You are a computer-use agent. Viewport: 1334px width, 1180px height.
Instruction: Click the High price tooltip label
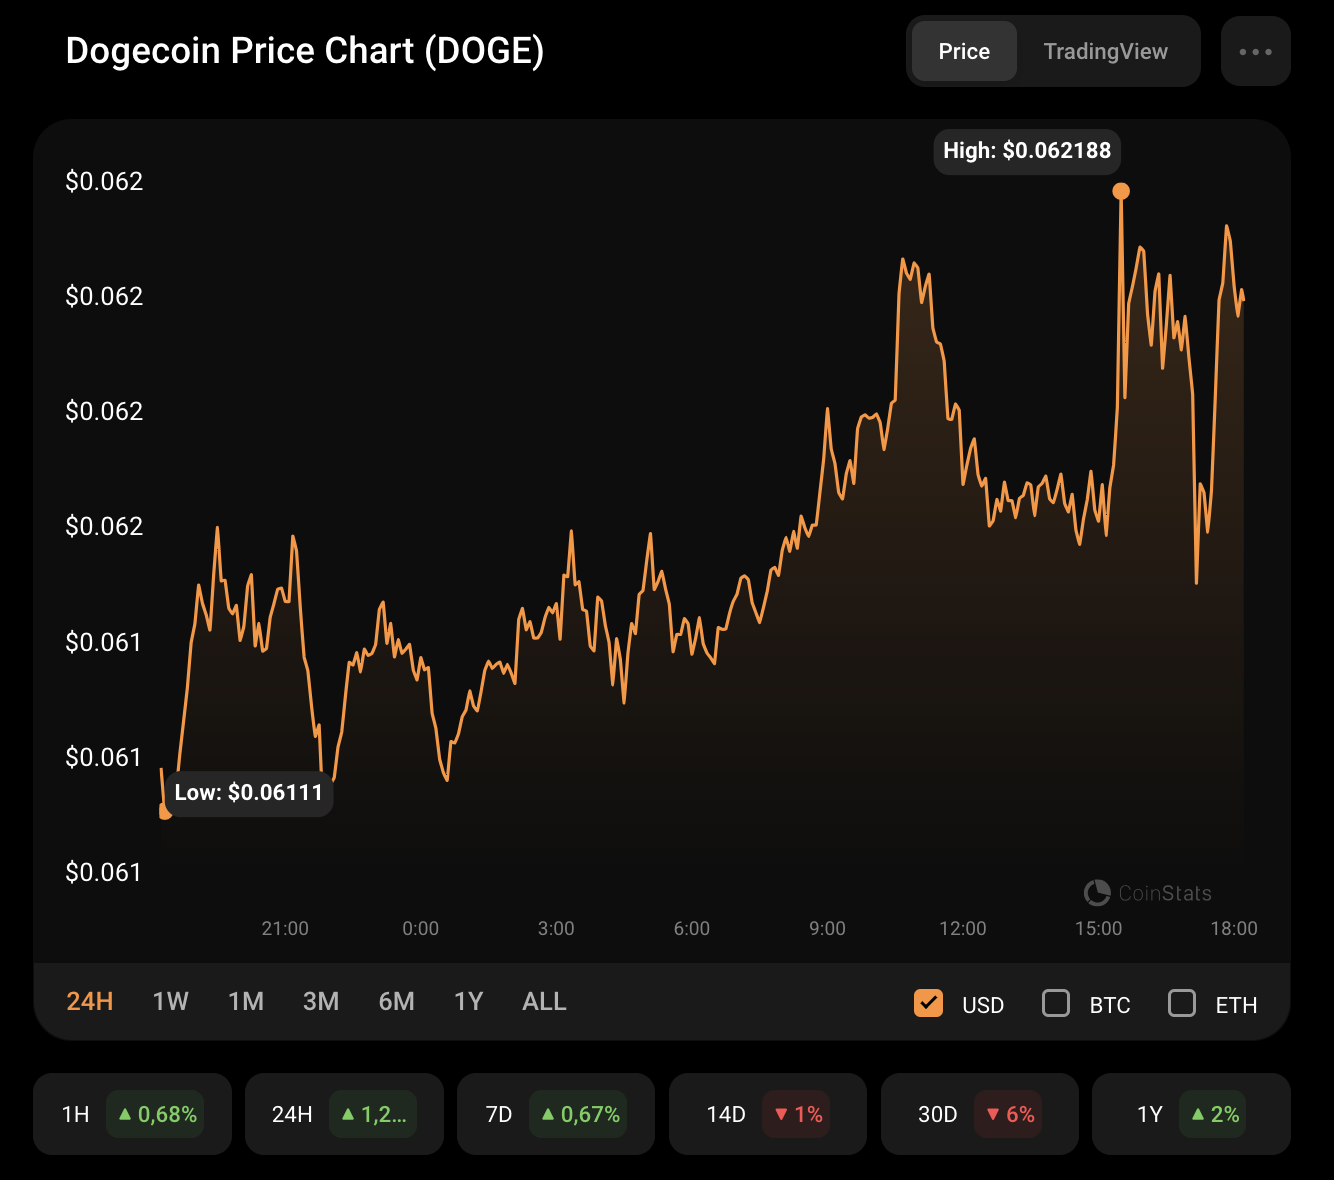click(x=1027, y=151)
